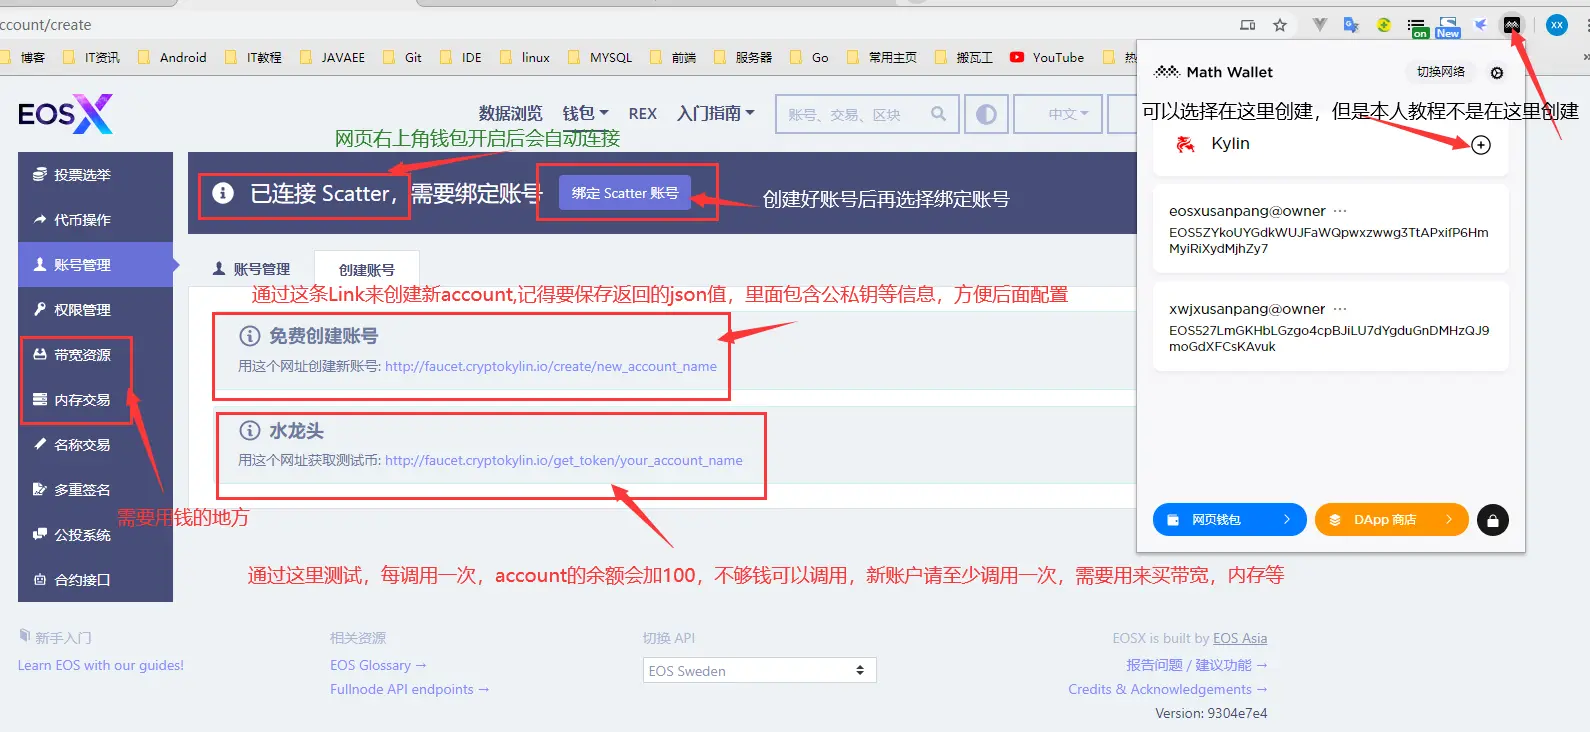
Task: Open the faucet create new_account_name link
Action: [551, 366]
